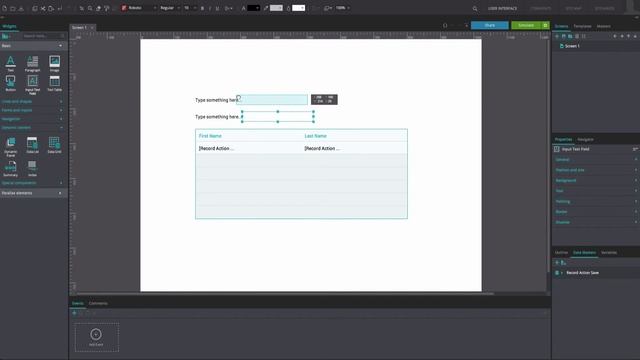Open the Roboto font family dropdown
This screenshot has height=360, width=640.
point(139,8)
